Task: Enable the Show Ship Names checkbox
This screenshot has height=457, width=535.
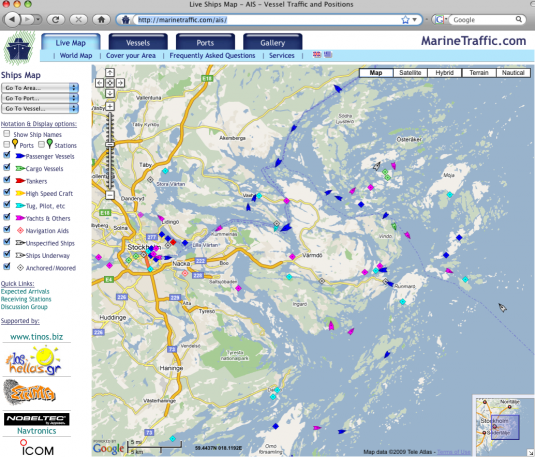Action: [x=6, y=133]
